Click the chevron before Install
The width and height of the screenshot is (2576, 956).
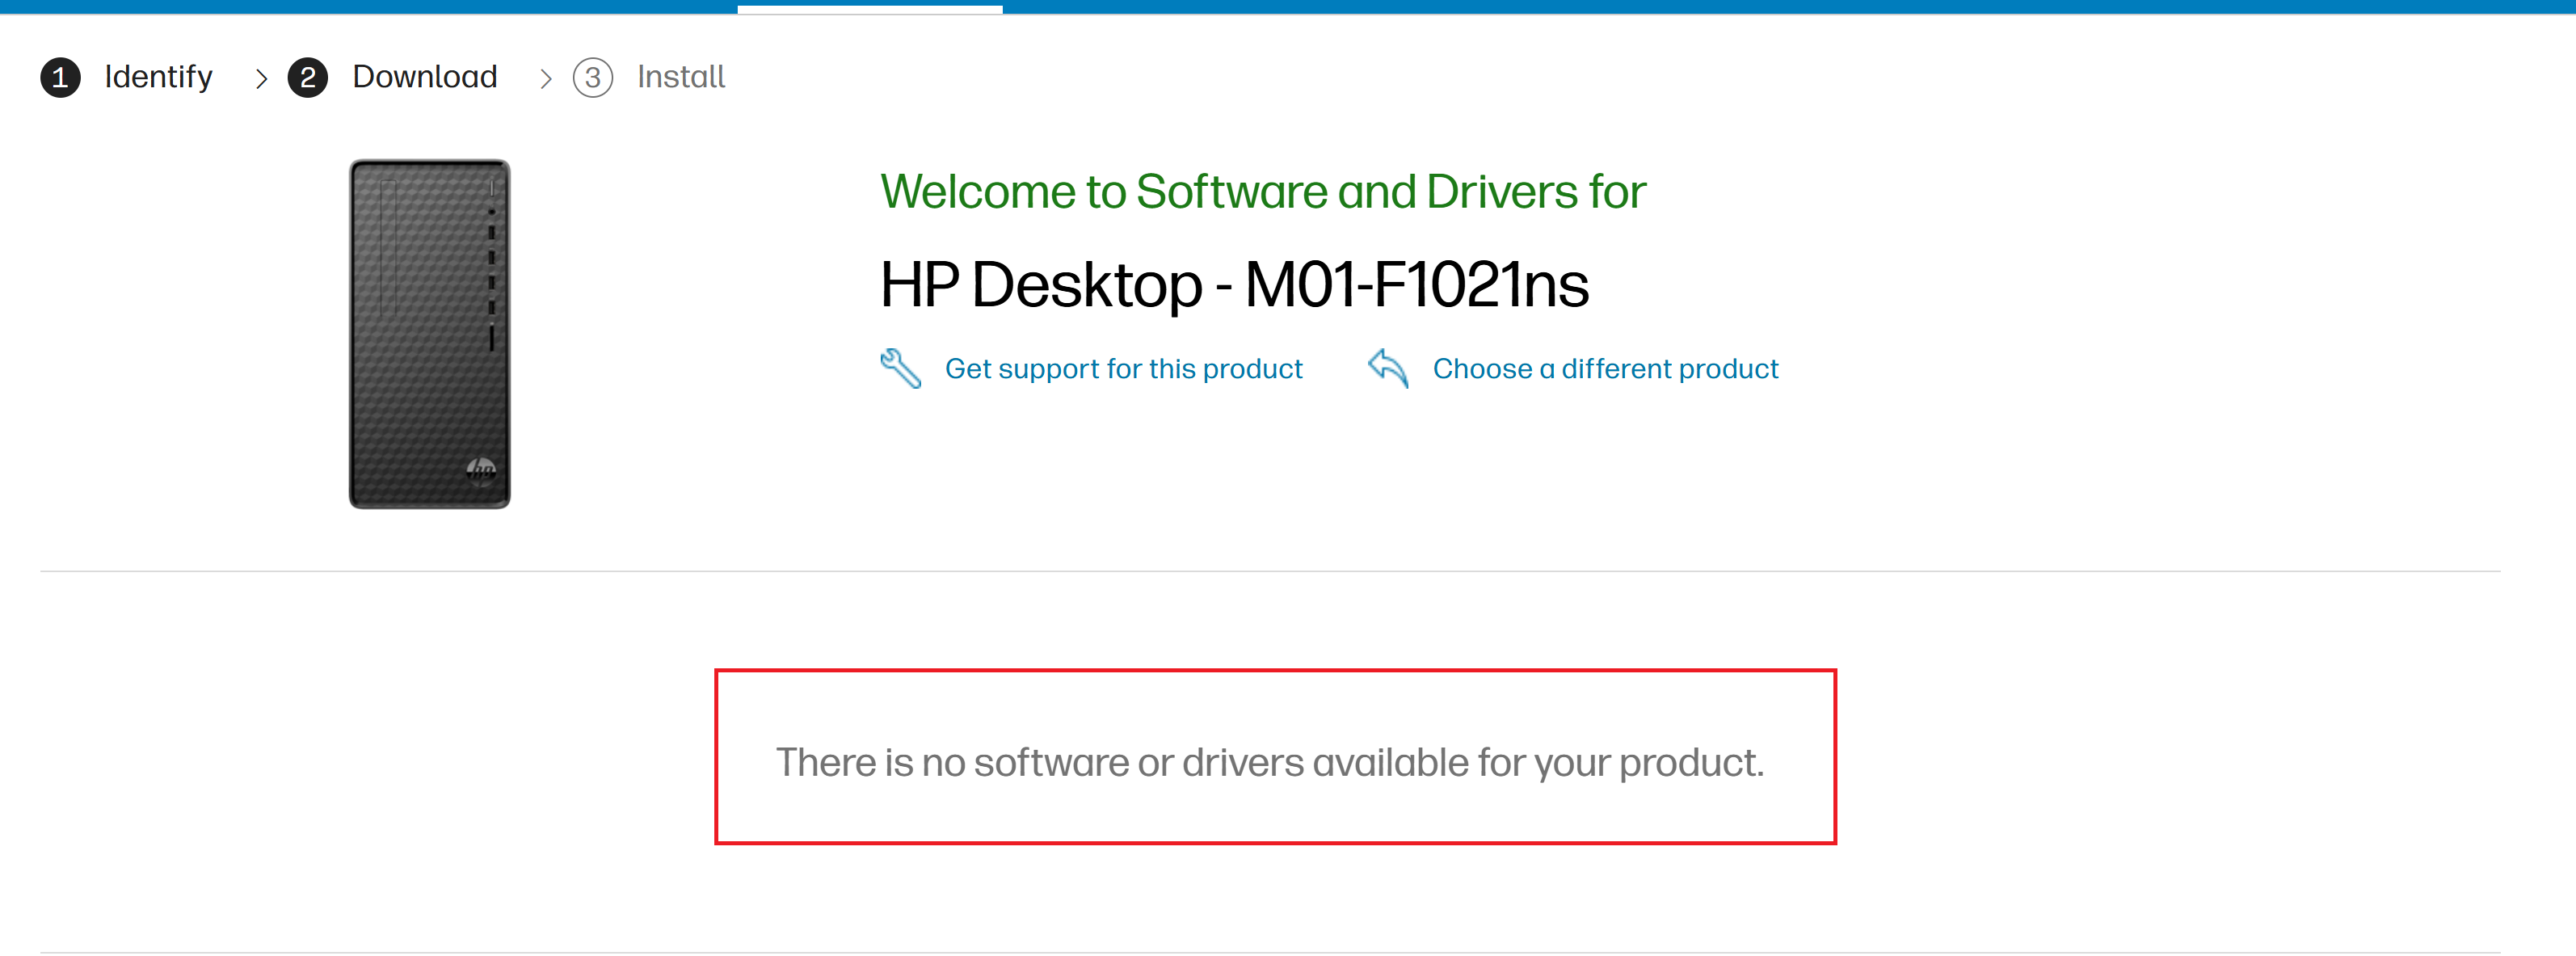click(x=545, y=78)
